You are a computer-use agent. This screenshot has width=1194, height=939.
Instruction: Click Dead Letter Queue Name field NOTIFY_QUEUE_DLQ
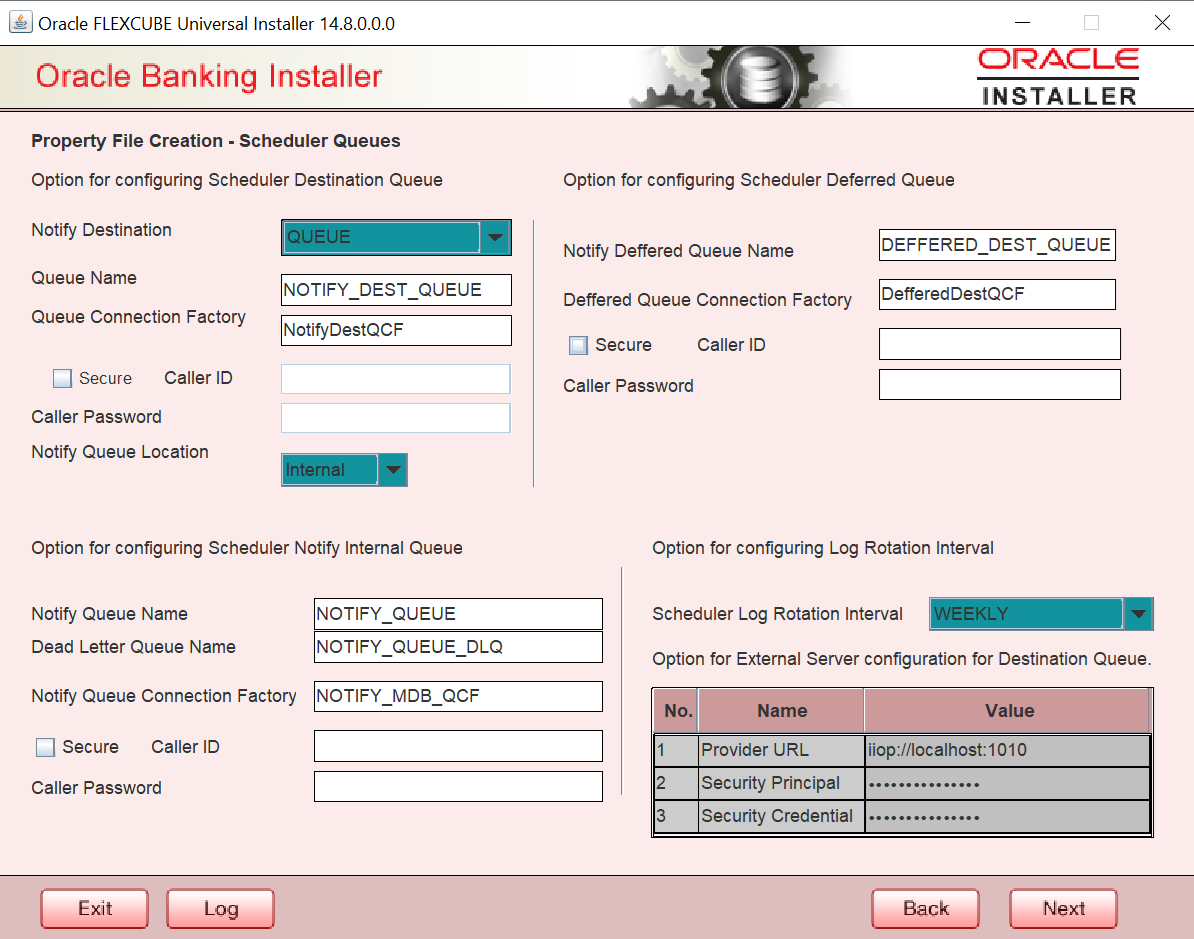click(x=458, y=647)
